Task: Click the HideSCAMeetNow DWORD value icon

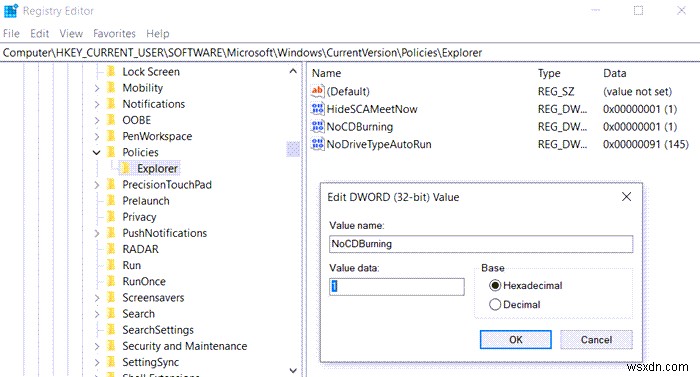Action: click(x=317, y=109)
